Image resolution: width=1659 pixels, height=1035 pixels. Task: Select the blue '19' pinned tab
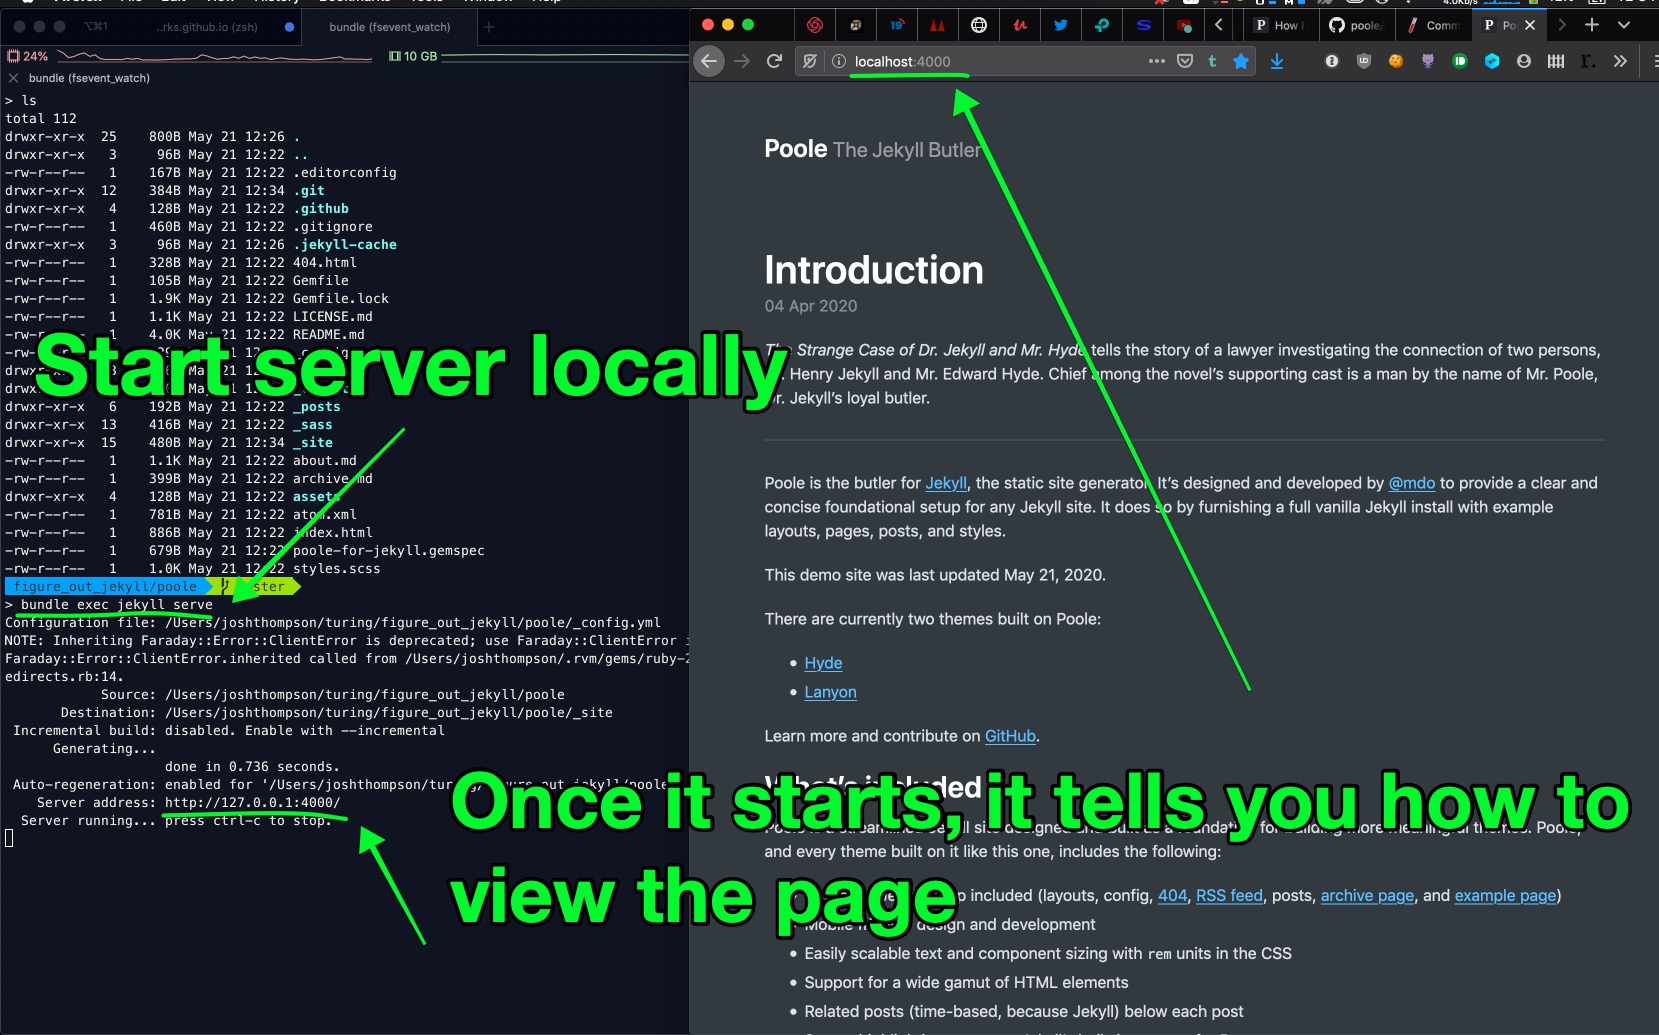click(x=896, y=25)
